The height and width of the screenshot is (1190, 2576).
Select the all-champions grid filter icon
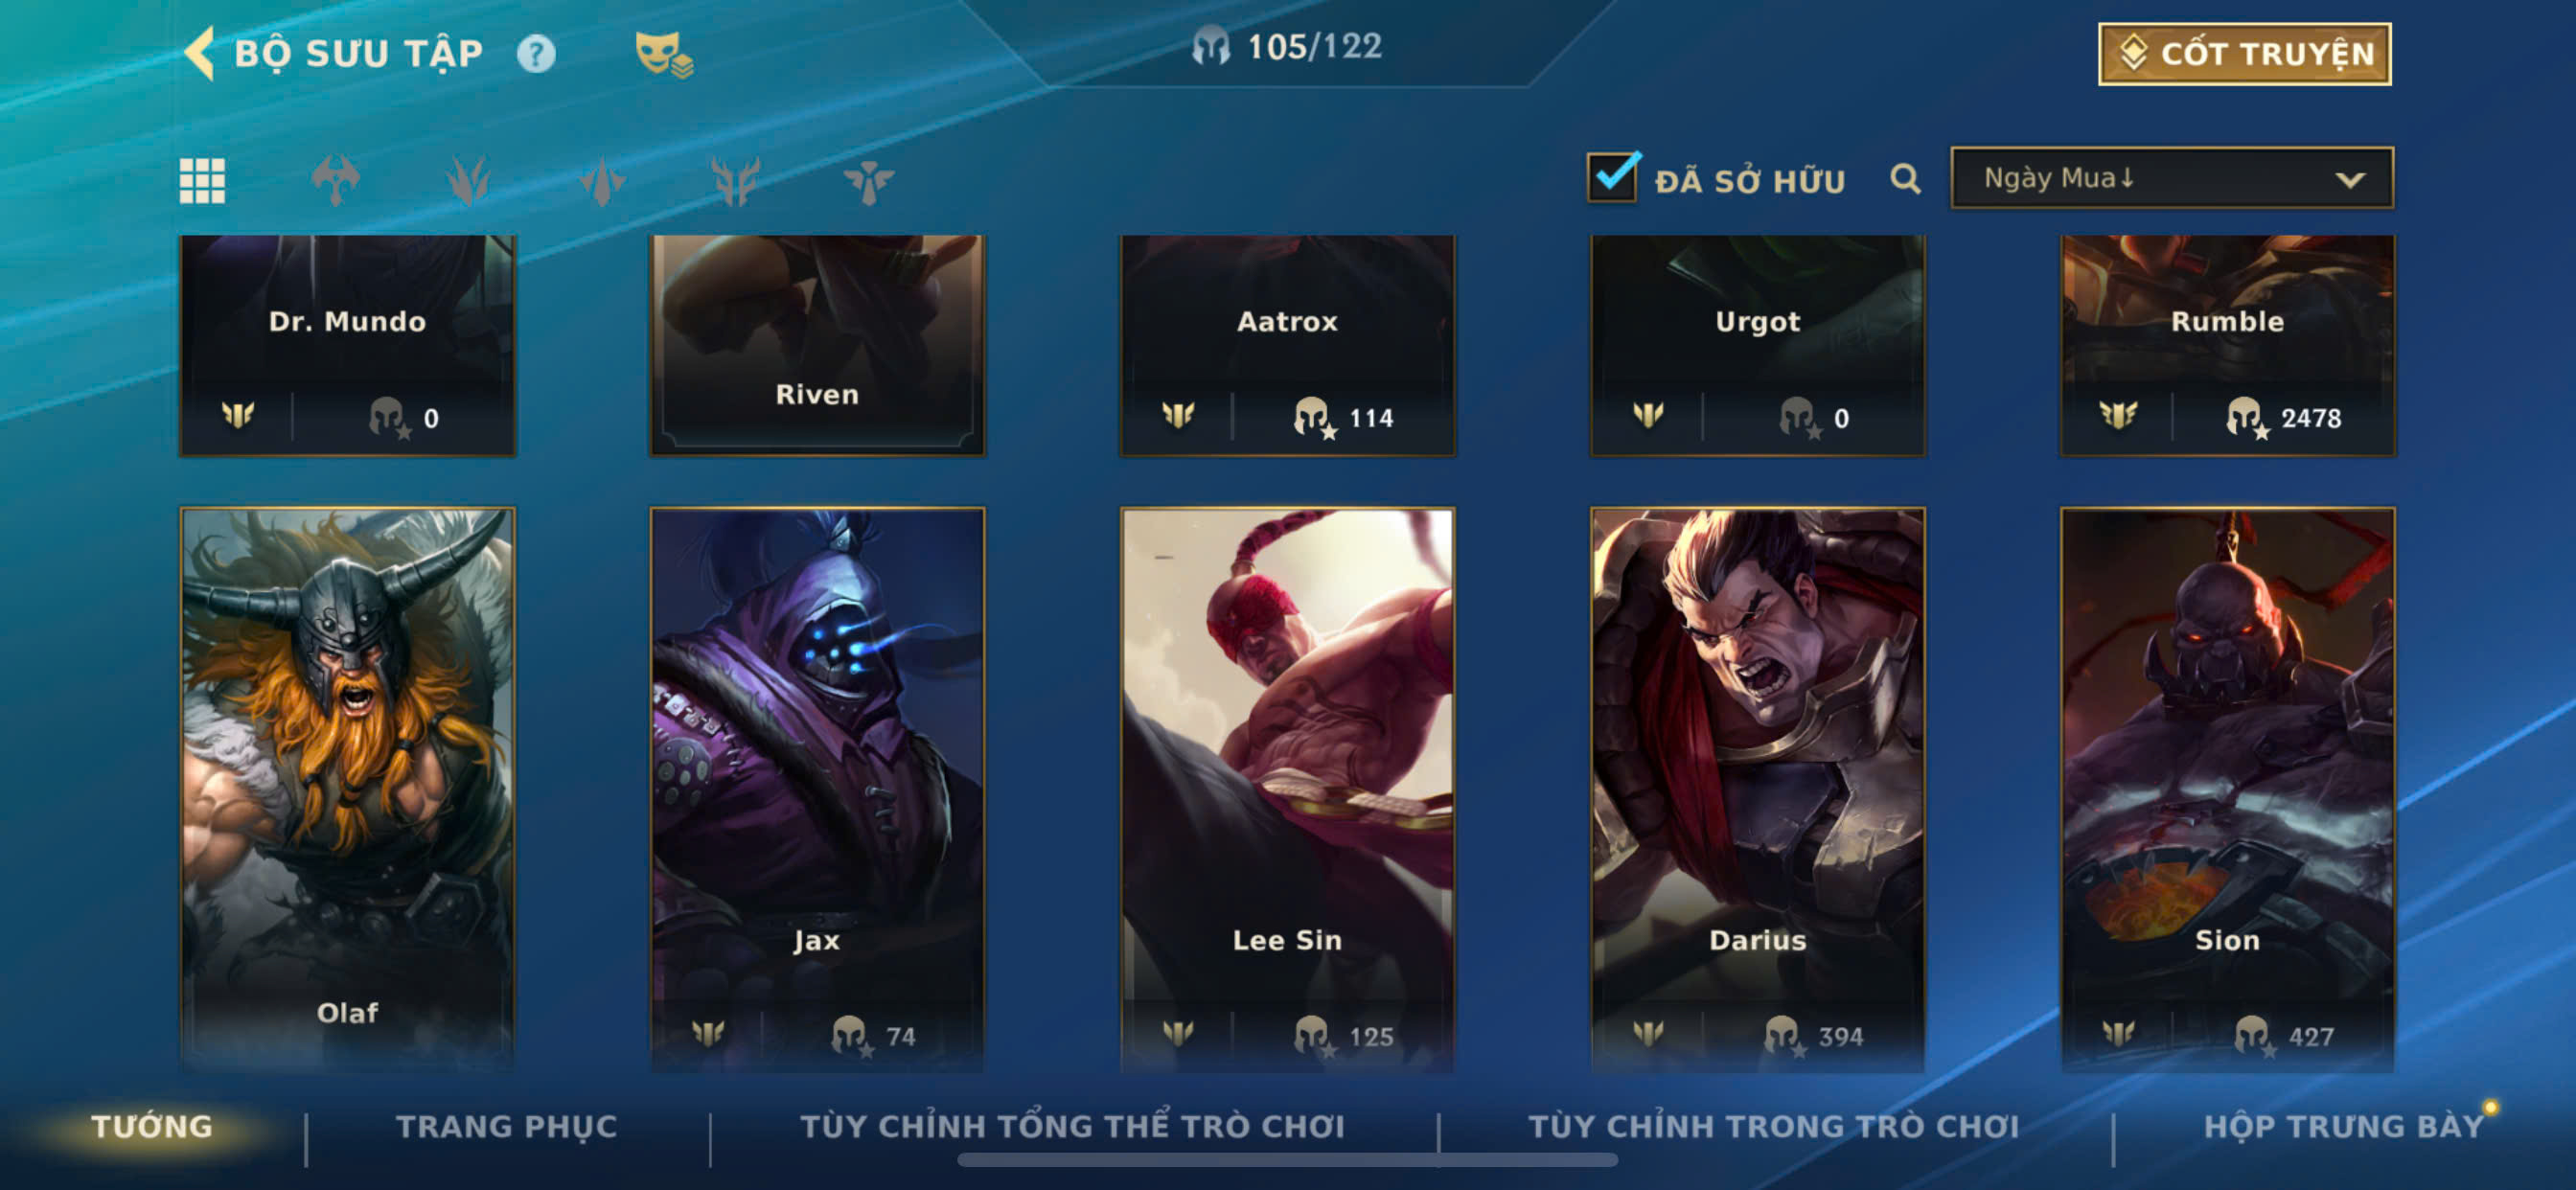pyautogui.click(x=202, y=181)
